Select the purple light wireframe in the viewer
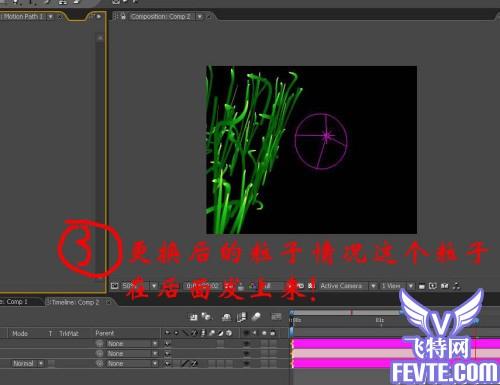The image size is (500, 385). pyautogui.click(x=321, y=141)
